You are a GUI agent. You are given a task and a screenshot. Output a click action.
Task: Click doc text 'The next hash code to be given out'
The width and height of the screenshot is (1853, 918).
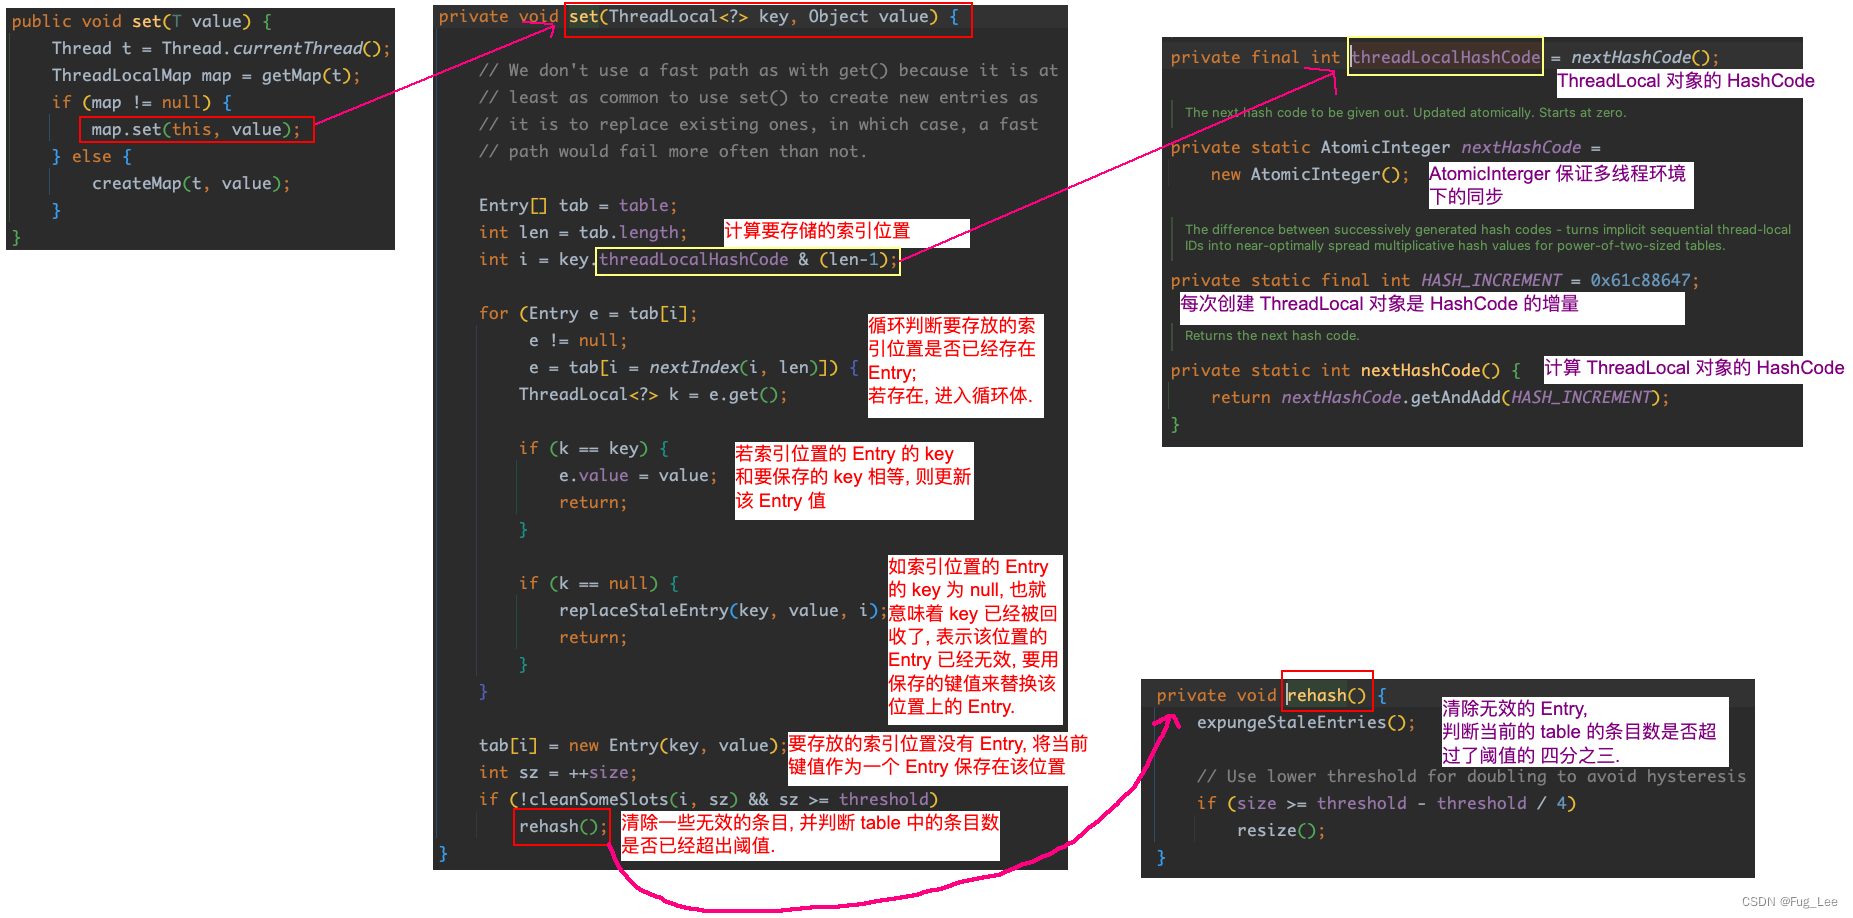pyautogui.click(x=1405, y=113)
